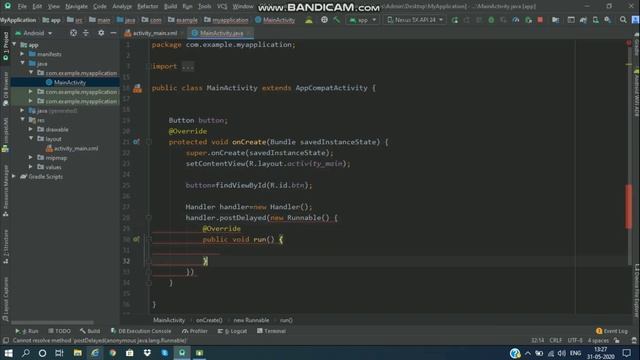Click the collapse all icon in Project panel
This screenshot has width=640, height=360.
coord(86,33)
